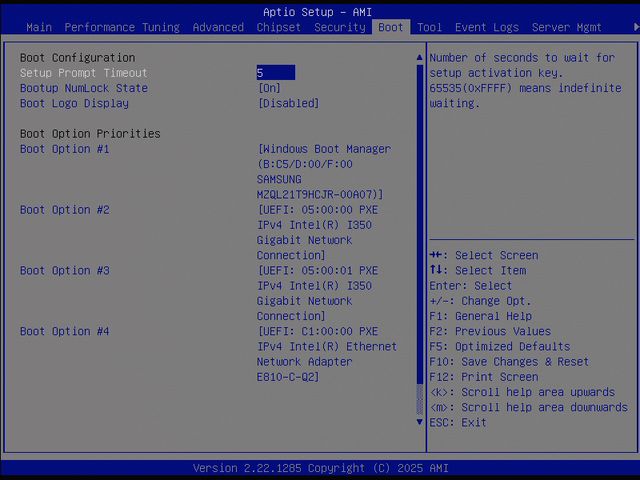Image resolution: width=640 pixels, height=480 pixels.
Task: Select the Boot Option #2 label
Action: click(64, 210)
